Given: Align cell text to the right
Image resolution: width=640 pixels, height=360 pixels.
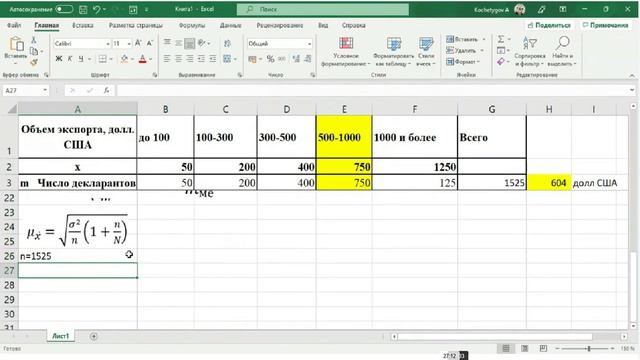Looking at the screenshot, I should click(x=190, y=59).
